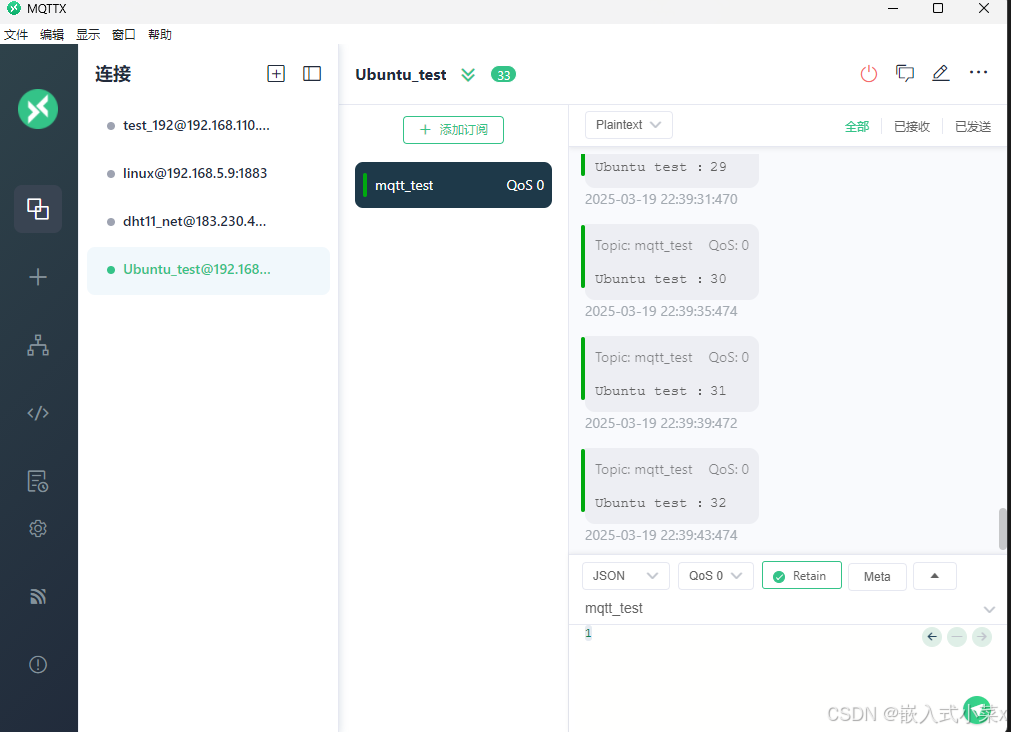Screen dimensions: 1011x732
Task: Disconnect using the red power icon
Action: point(869,74)
